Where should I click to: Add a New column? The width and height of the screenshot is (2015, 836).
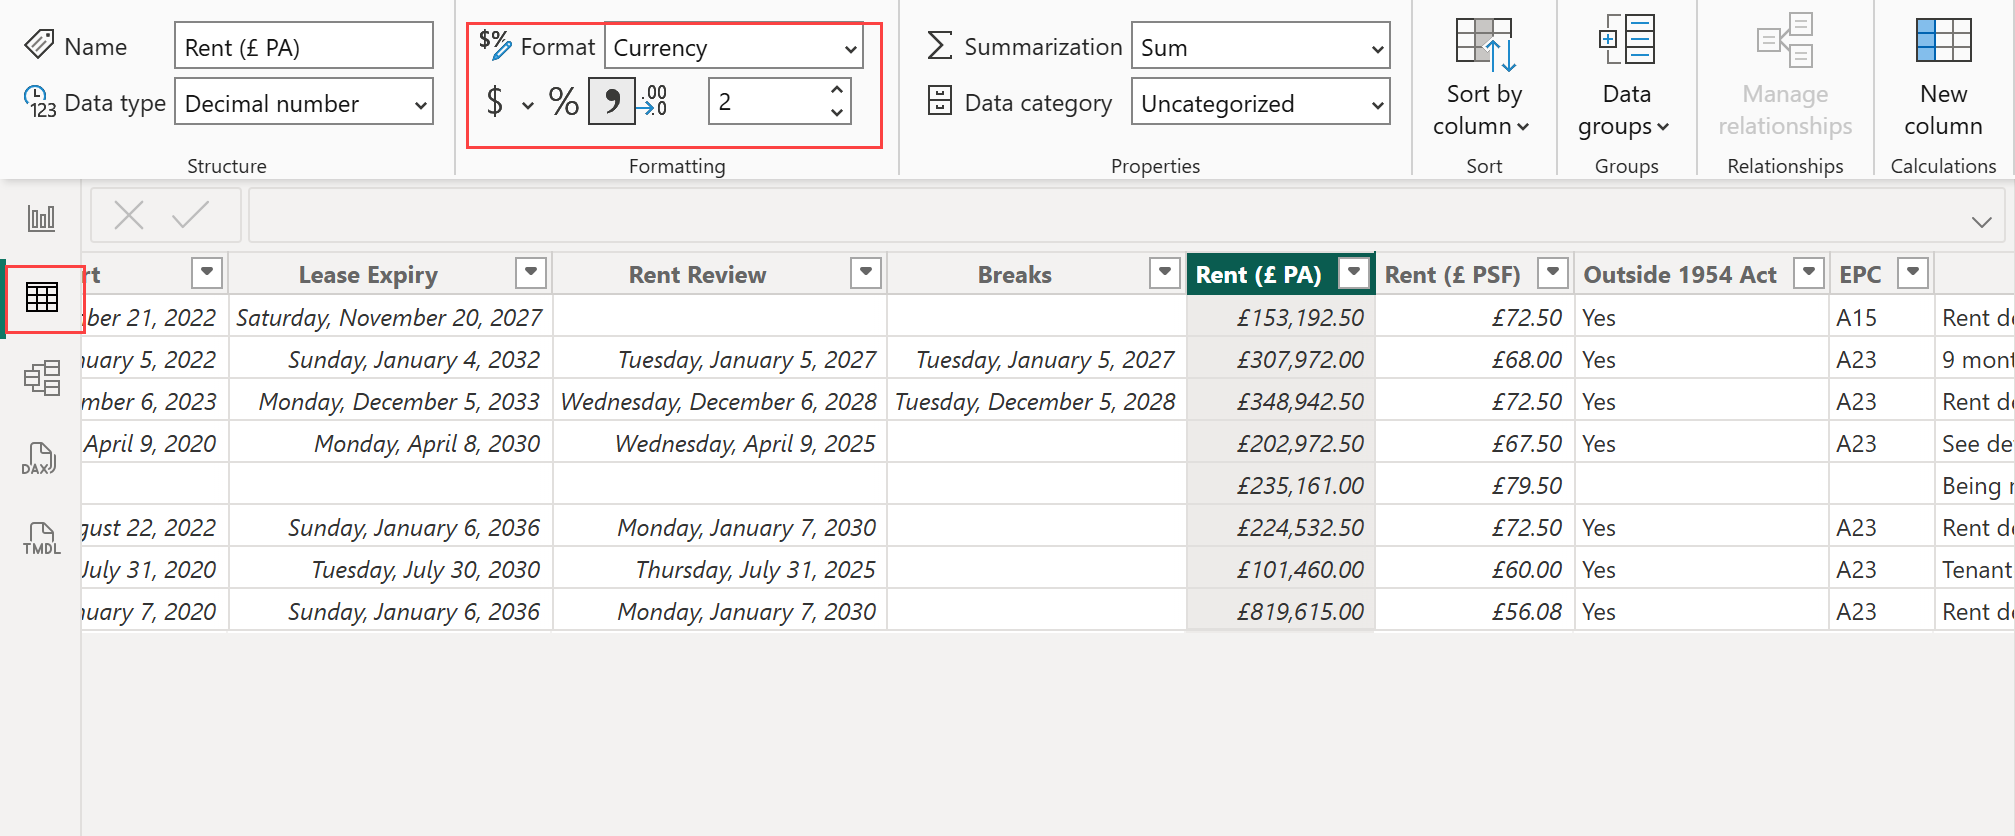[1942, 75]
